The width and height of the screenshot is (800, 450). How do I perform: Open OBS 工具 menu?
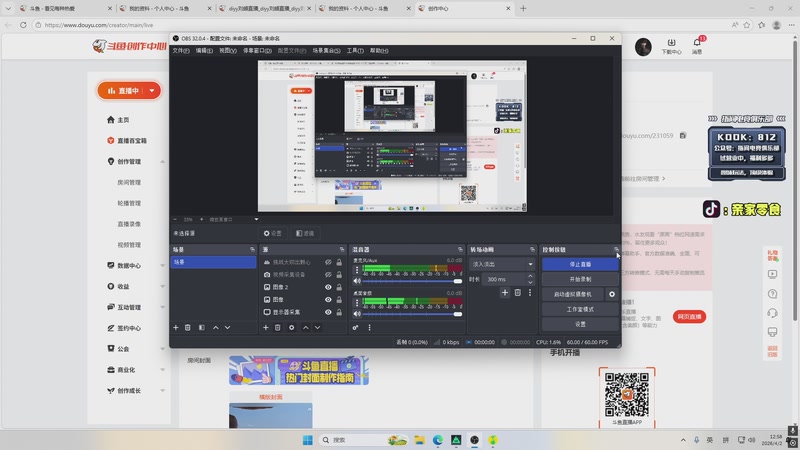pyautogui.click(x=355, y=51)
